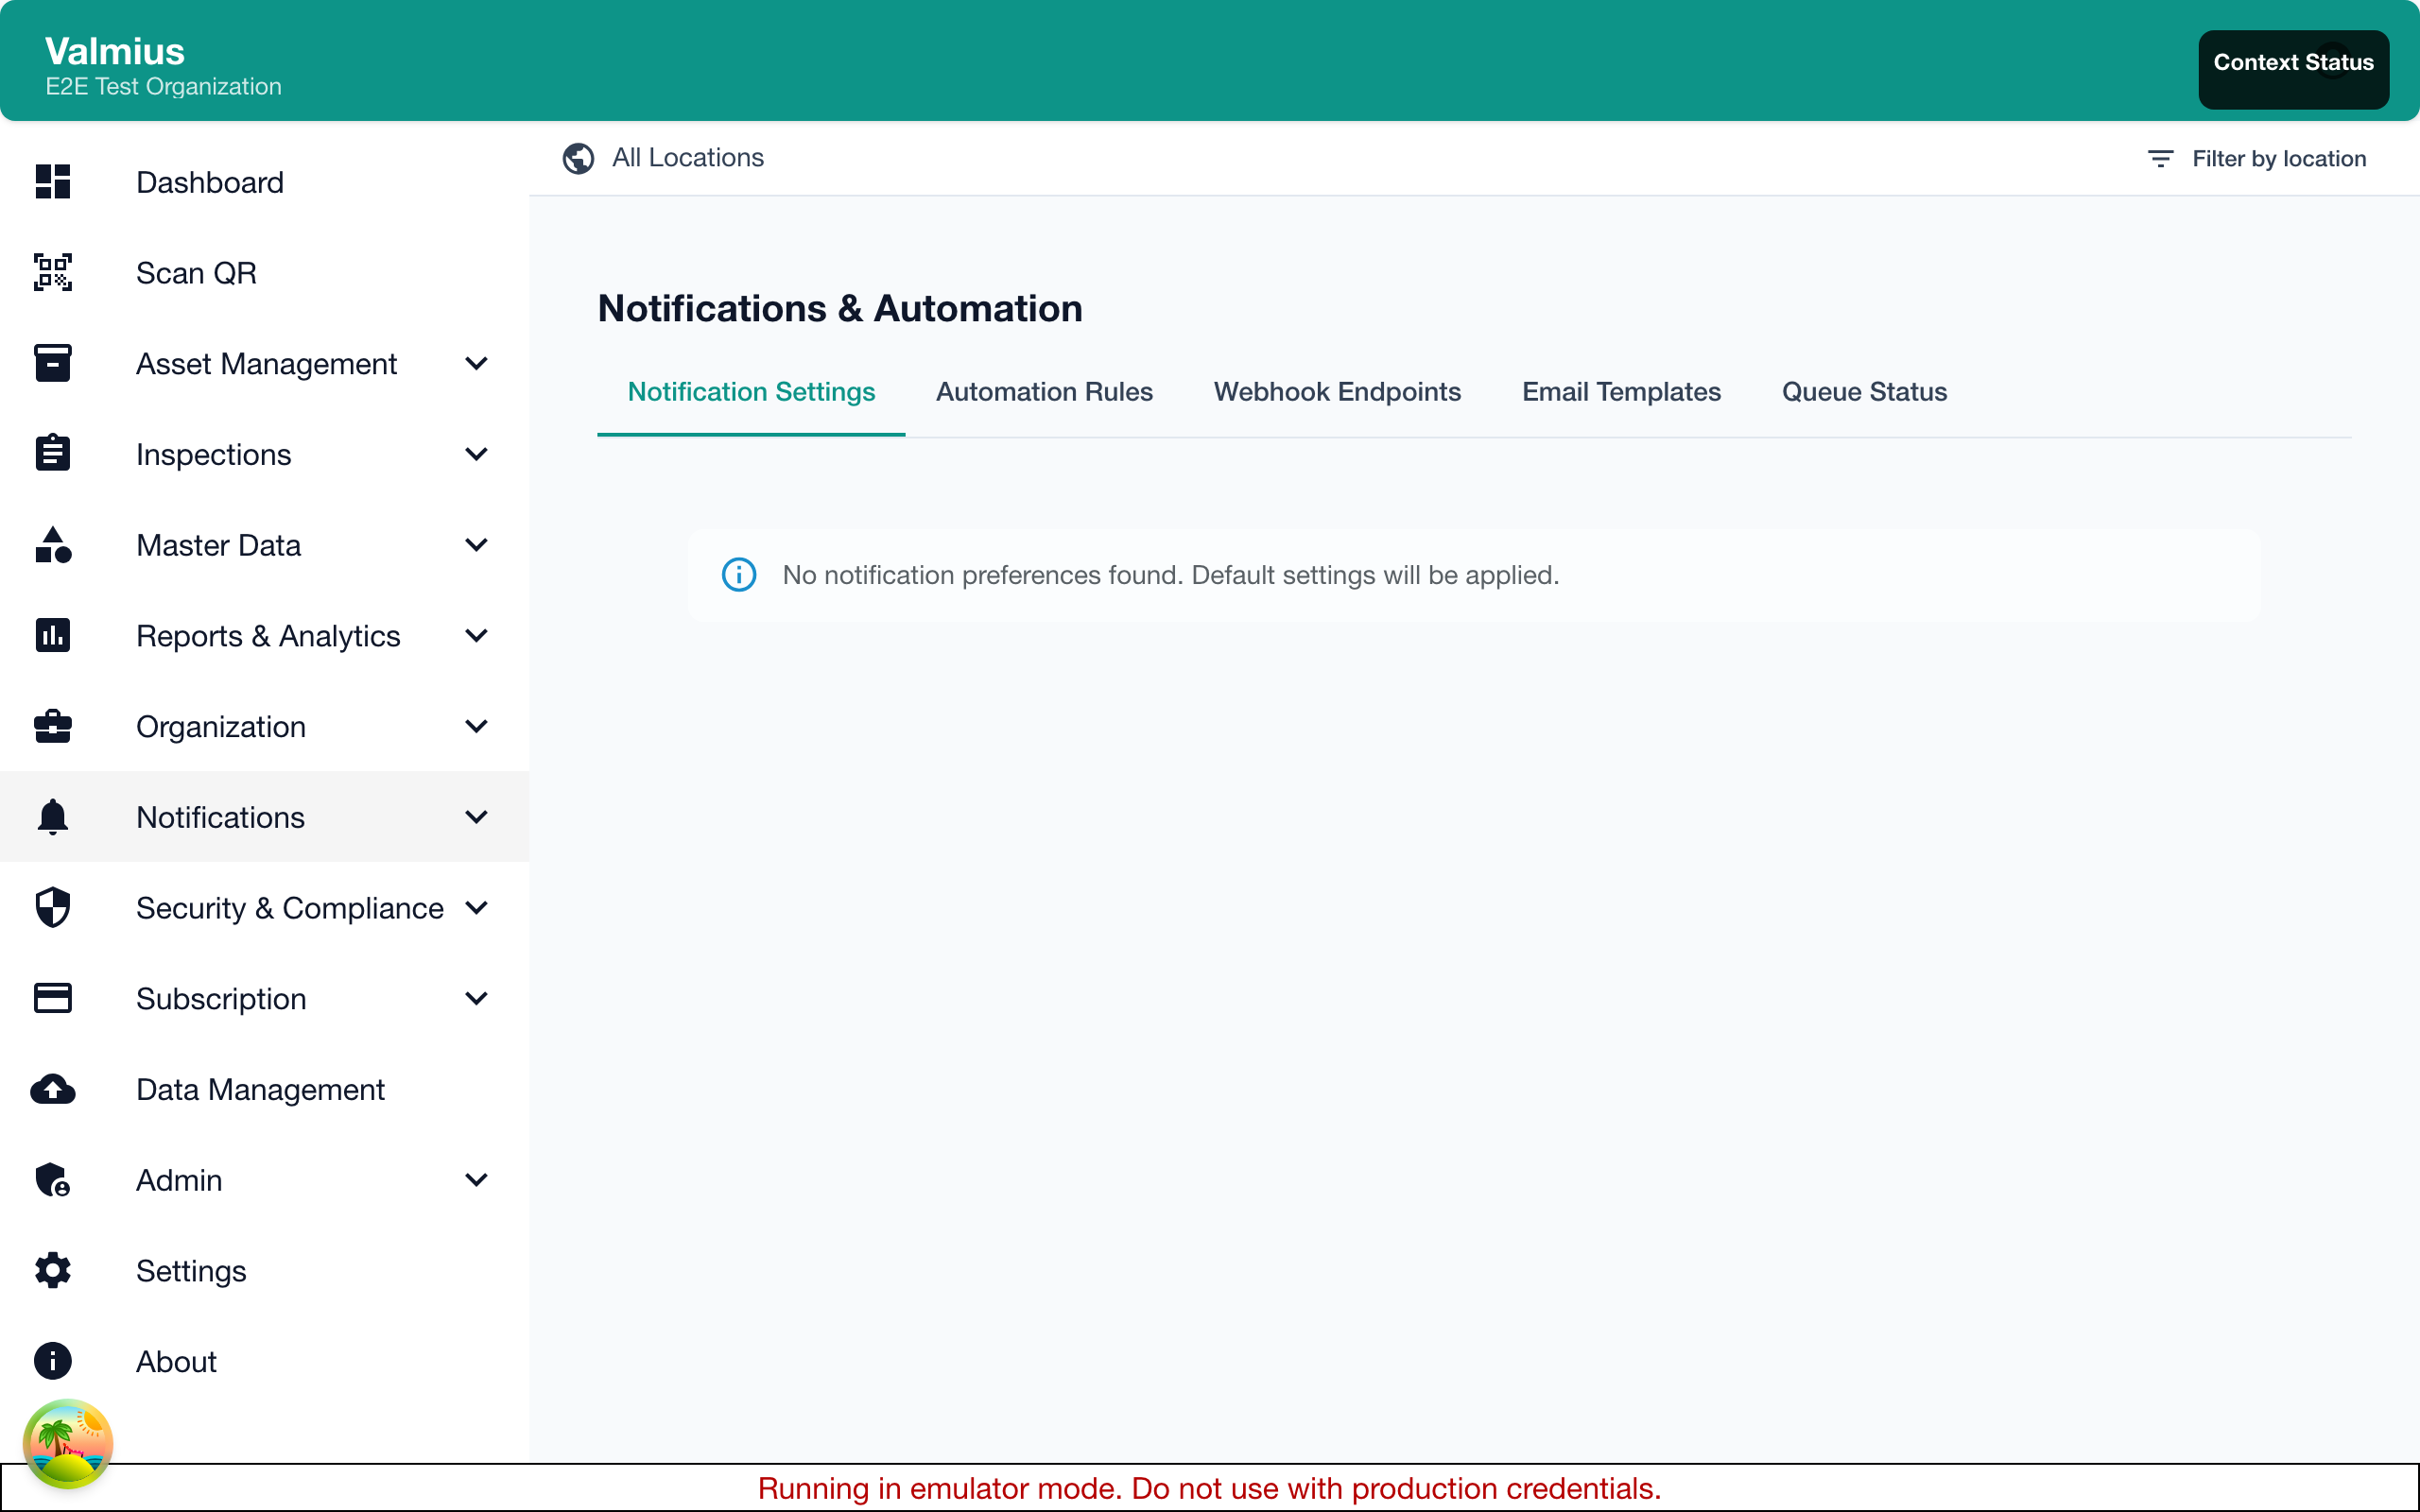Collapse the Subscription section chevron
This screenshot has width=2420, height=1512.
477,998
